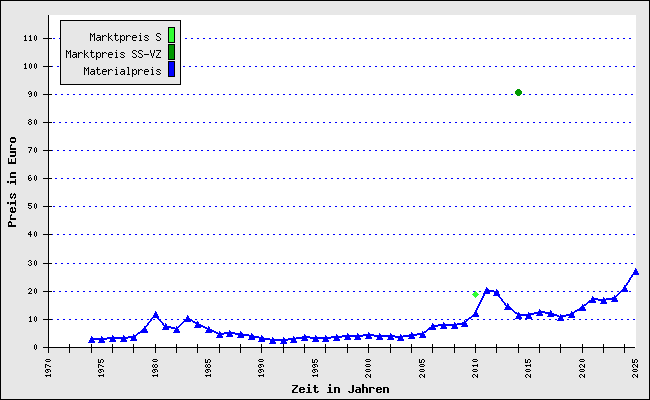Click the "Preis in Euro" y-axis title
Screen dimensions: 650x400
point(13,182)
